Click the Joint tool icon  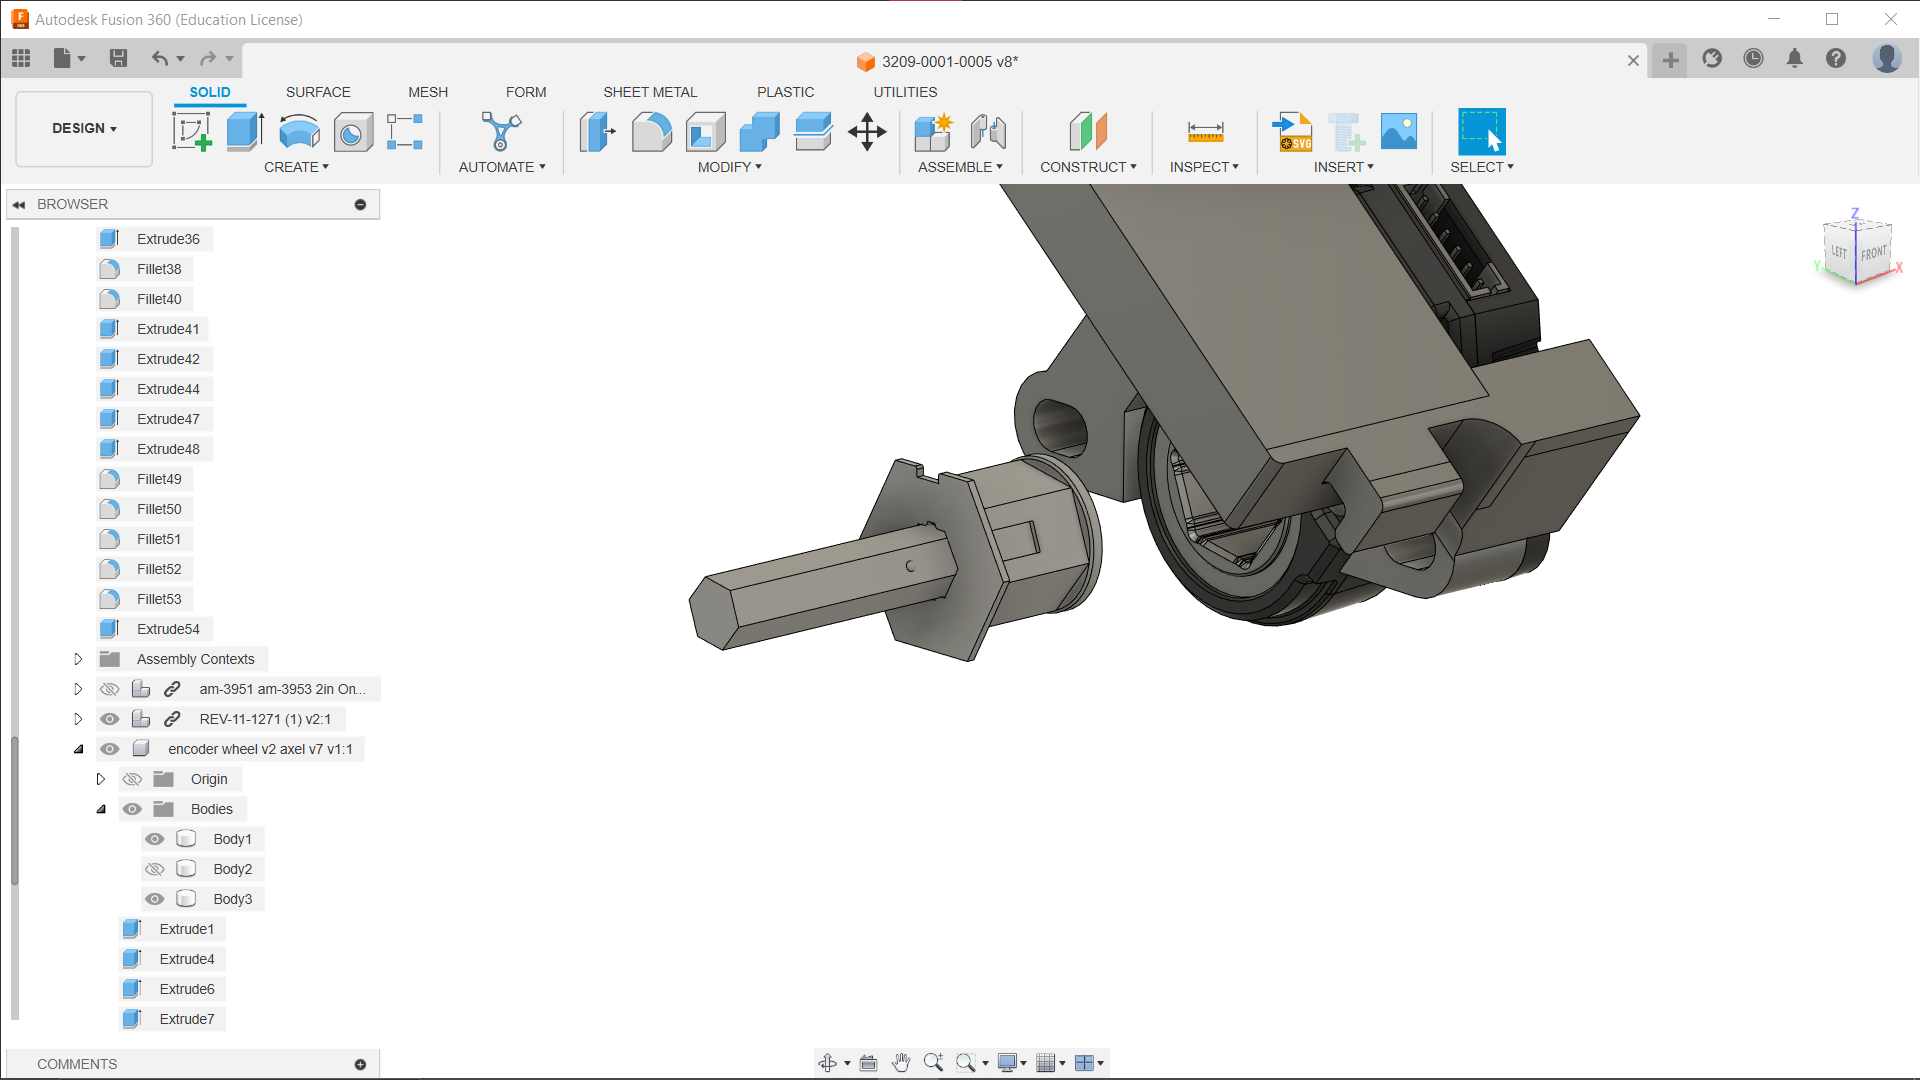coord(988,131)
